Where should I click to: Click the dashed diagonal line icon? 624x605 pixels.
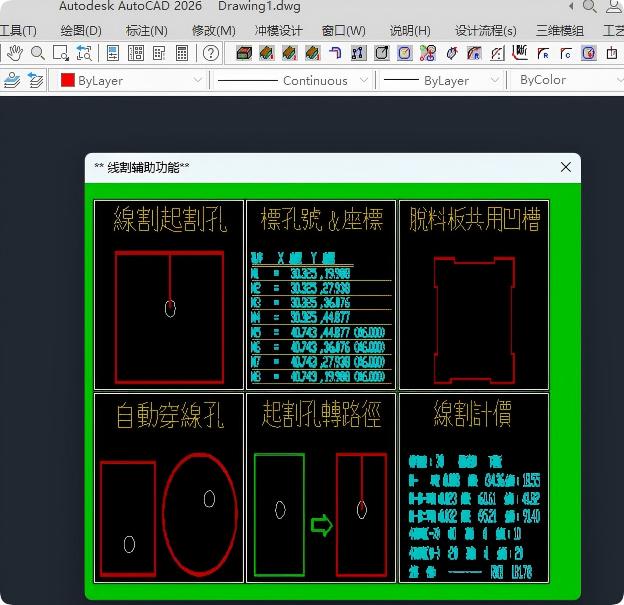tap(497, 53)
